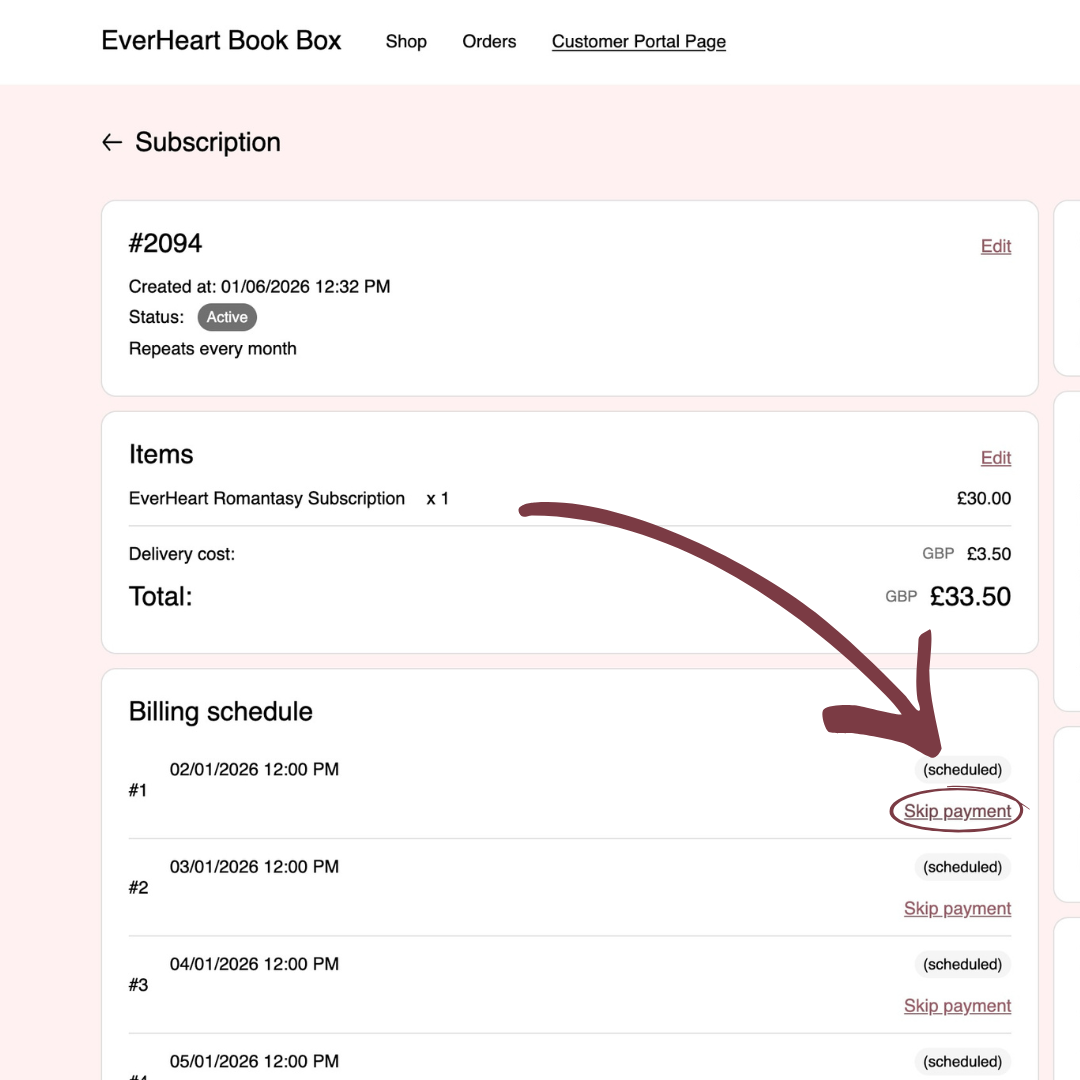Edit subscription #2094 details
The image size is (1080, 1080).
pyautogui.click(x=995, y=246)
